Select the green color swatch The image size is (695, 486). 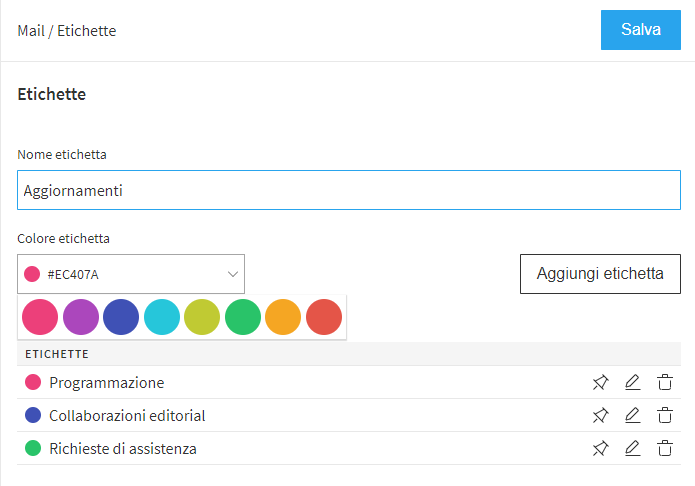tap(243, 317)
